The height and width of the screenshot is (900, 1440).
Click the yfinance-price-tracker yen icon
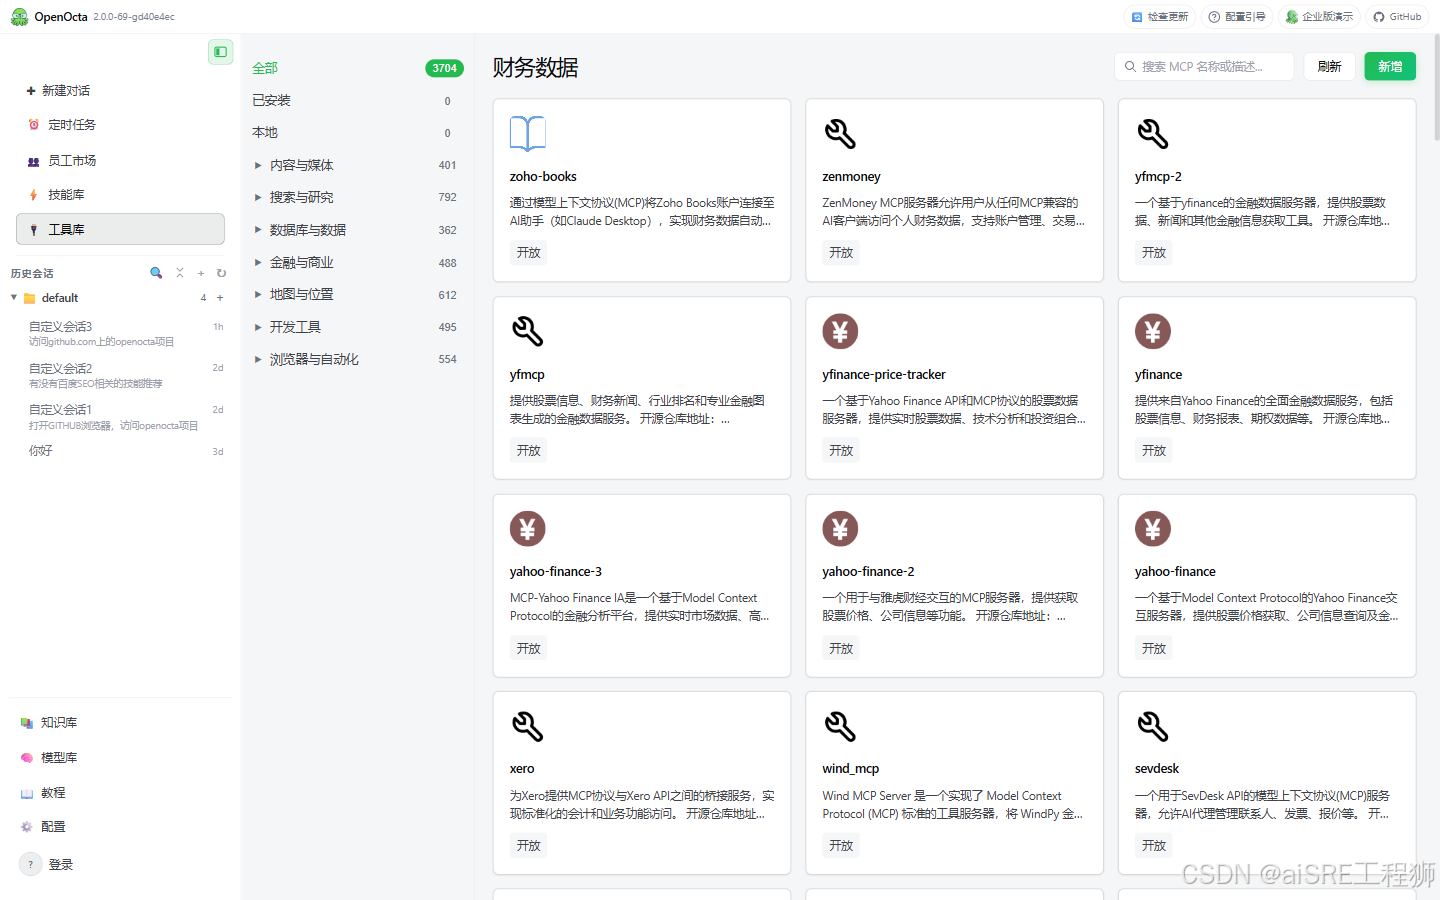pyautogui.click(x=840, y=331)
